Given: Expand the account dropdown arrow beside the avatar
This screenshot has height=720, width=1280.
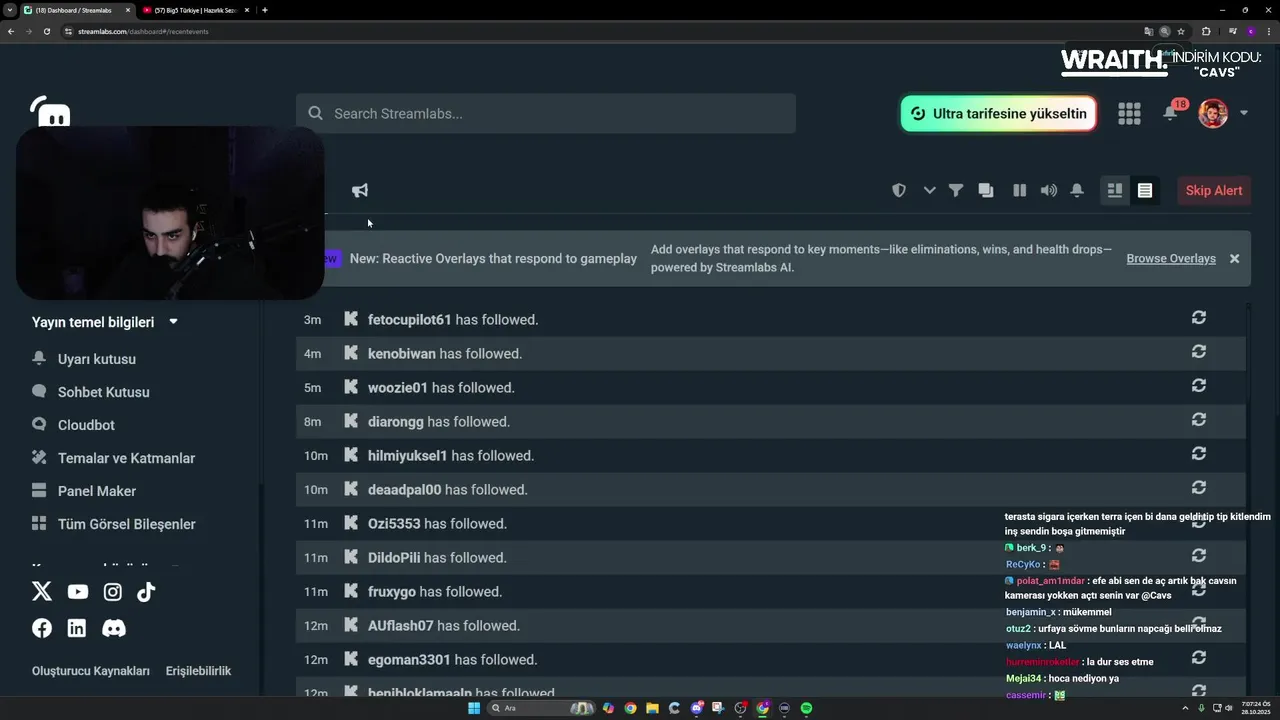Looking at the screenshot, I should (1244, 113).
